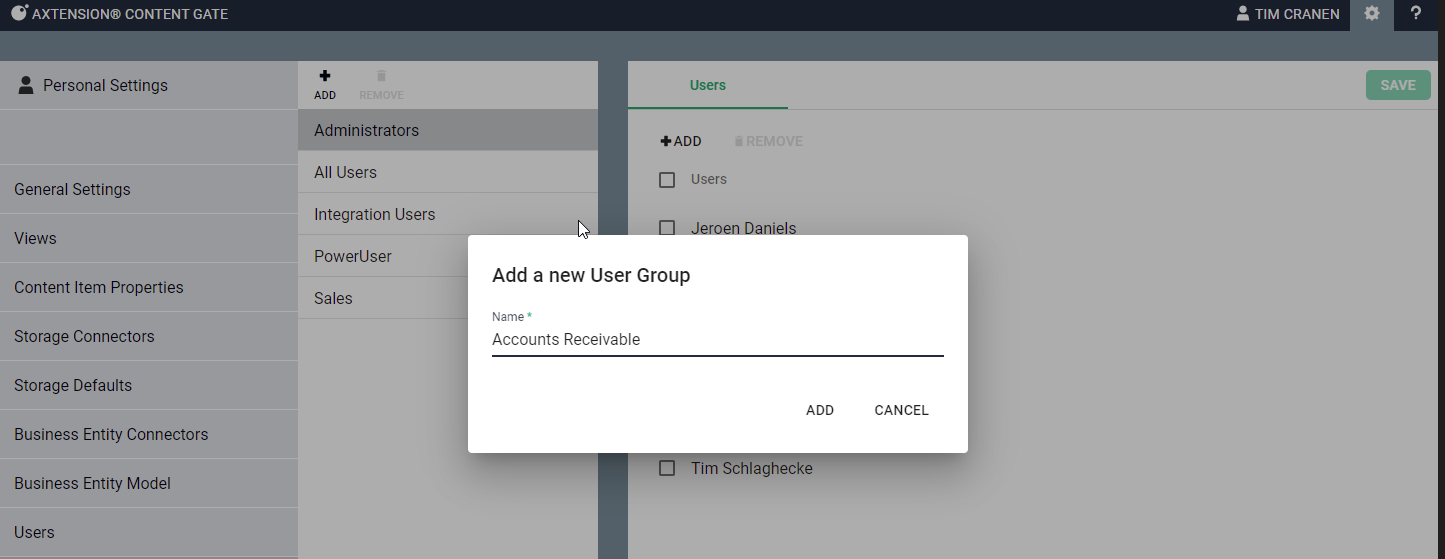Check the Tim Schlaghecke checkbox
The height and width of the screenshot is (559, 1445).
click(667, 468)
